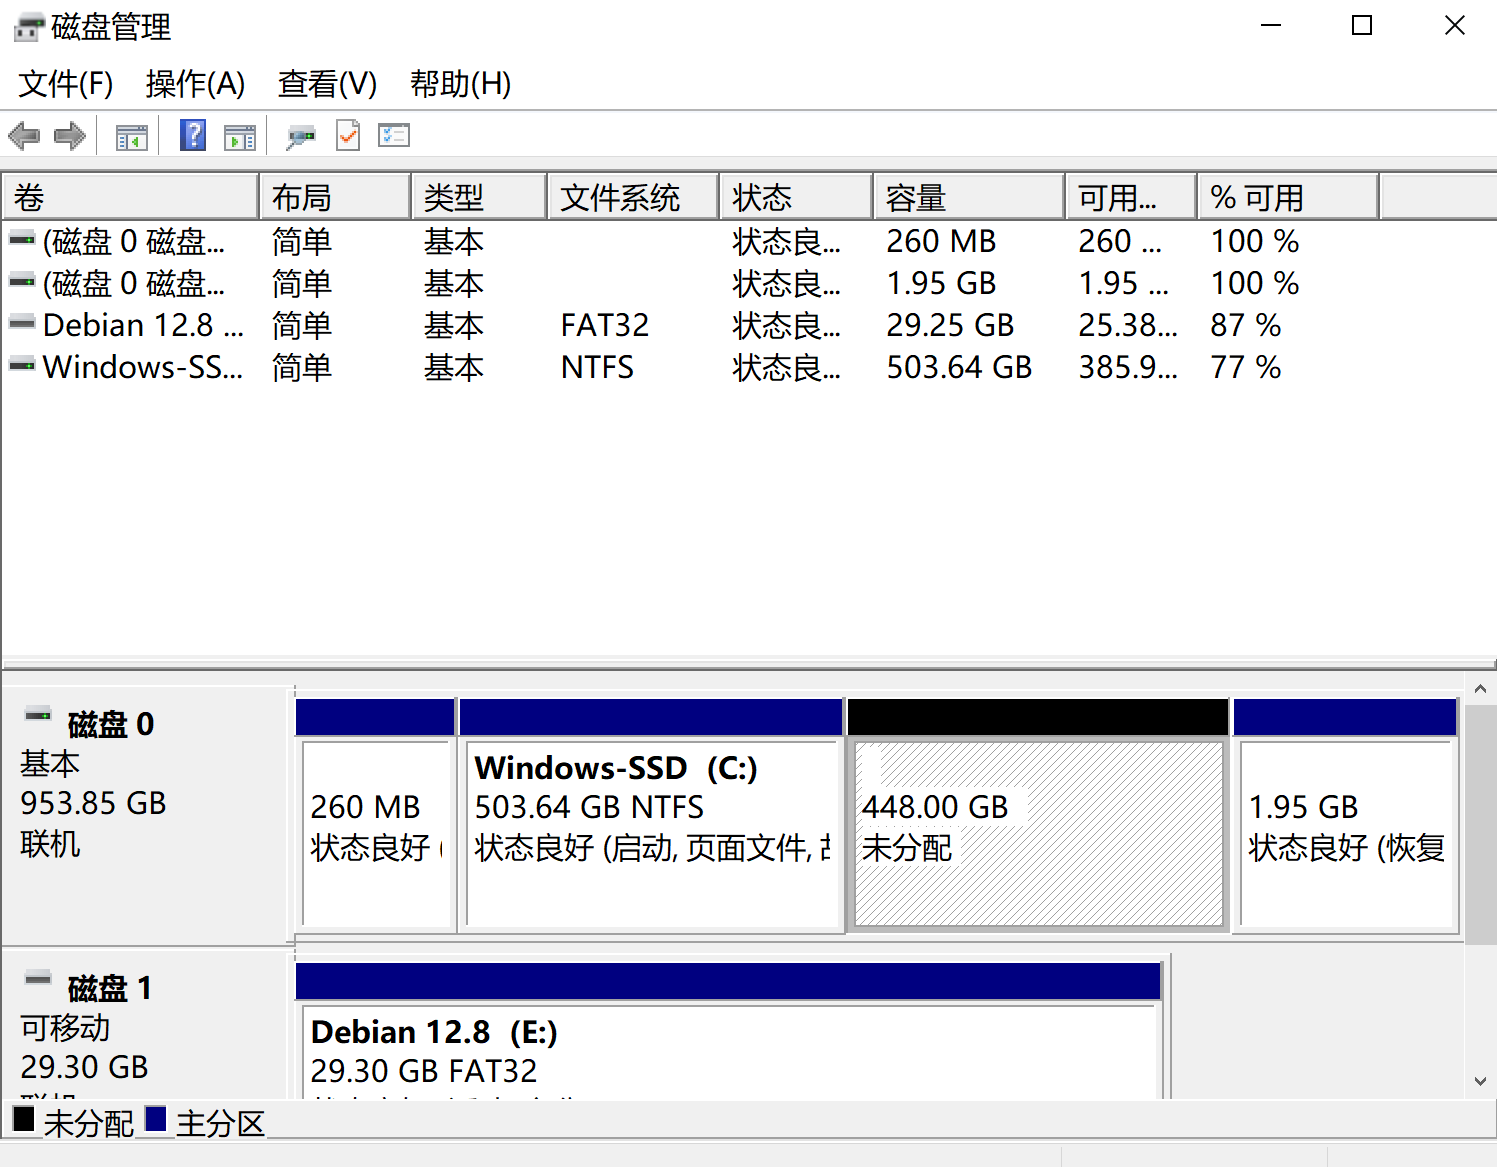1497x1167 pixels.
Task: Toggle the show/hide action pane icon
Action: [x=240, y=136]
